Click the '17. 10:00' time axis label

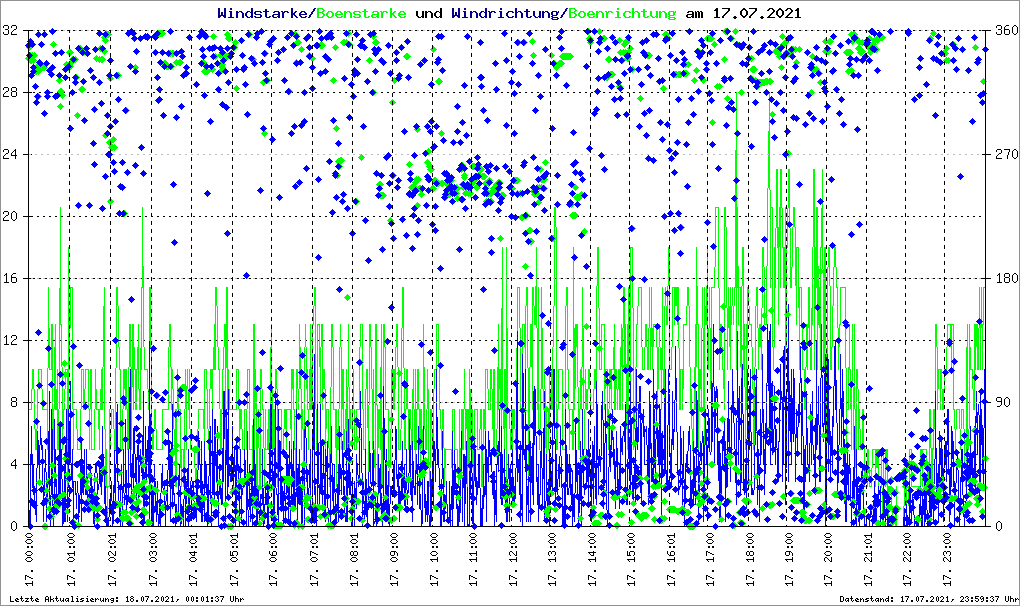coord(434,559)
